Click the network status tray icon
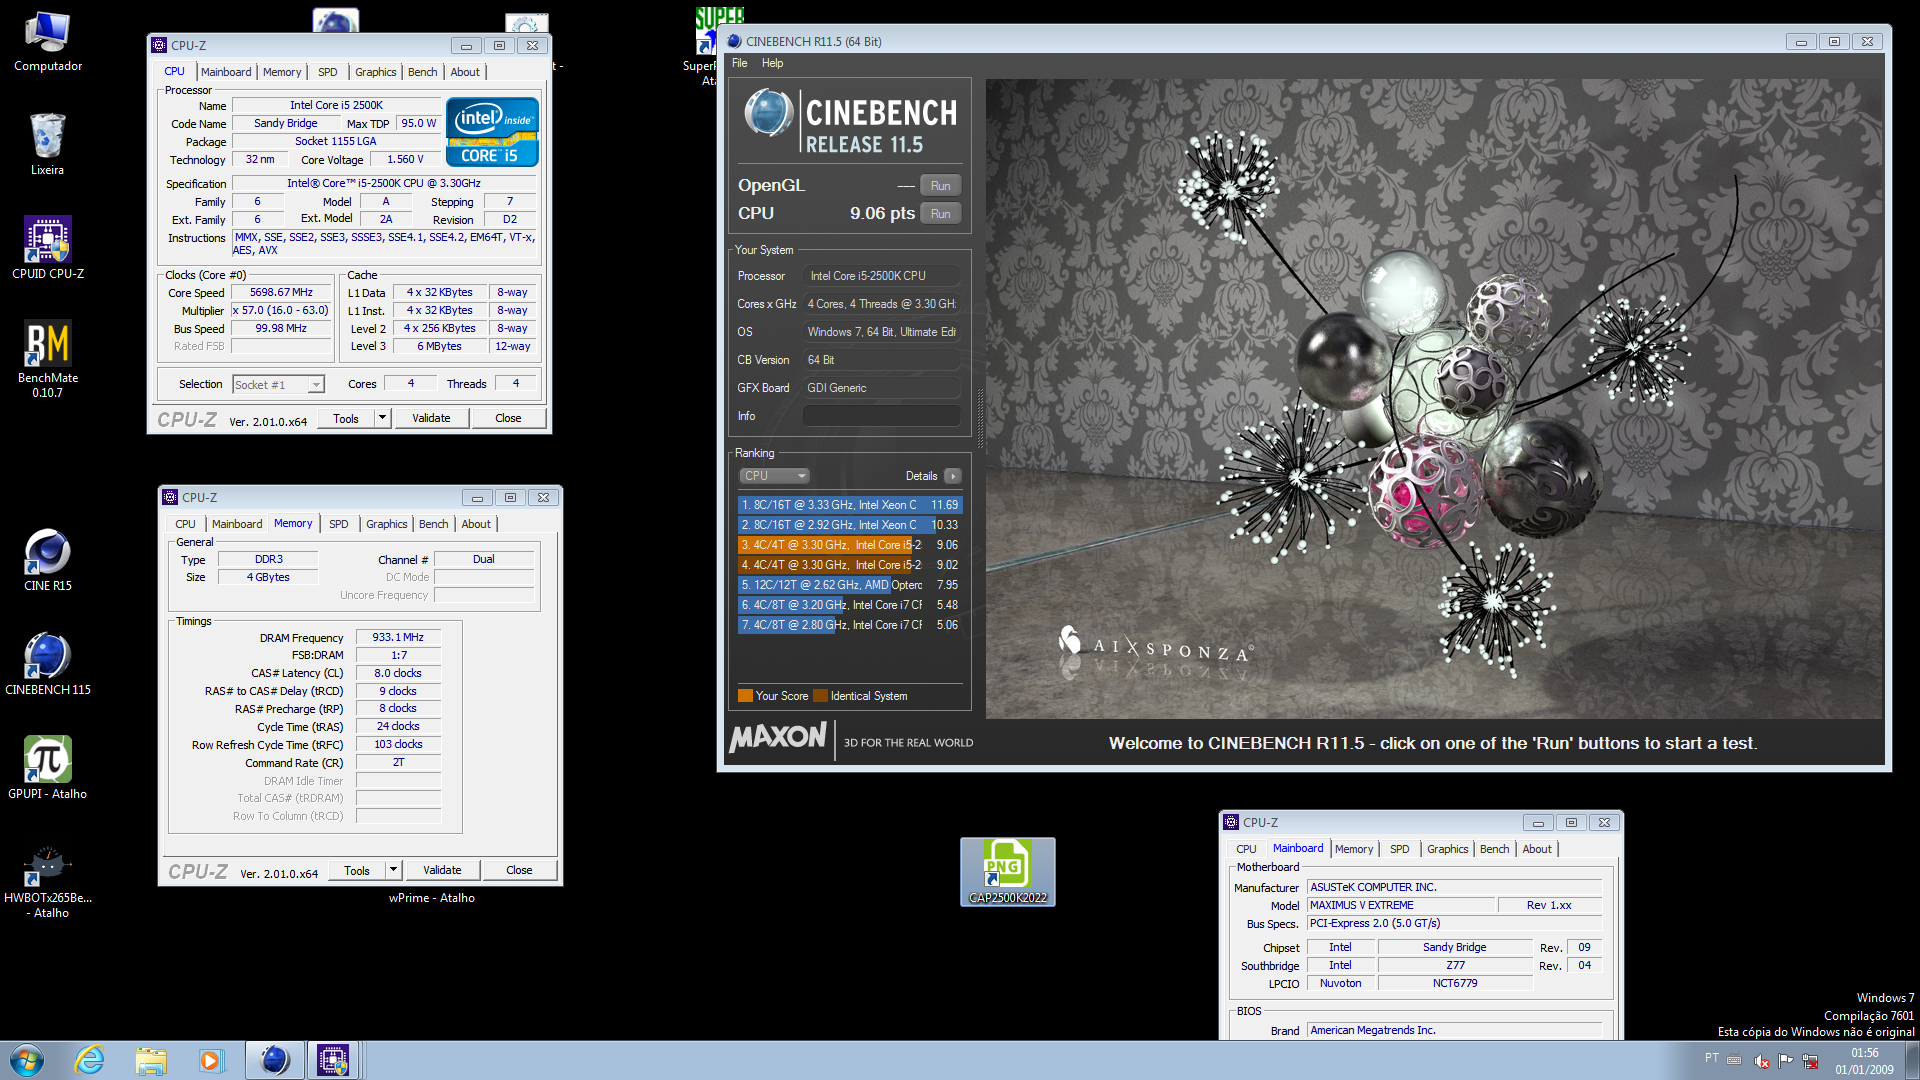The width and height of the screenshot is (1920, 1080). [x=1810, y=1061]
